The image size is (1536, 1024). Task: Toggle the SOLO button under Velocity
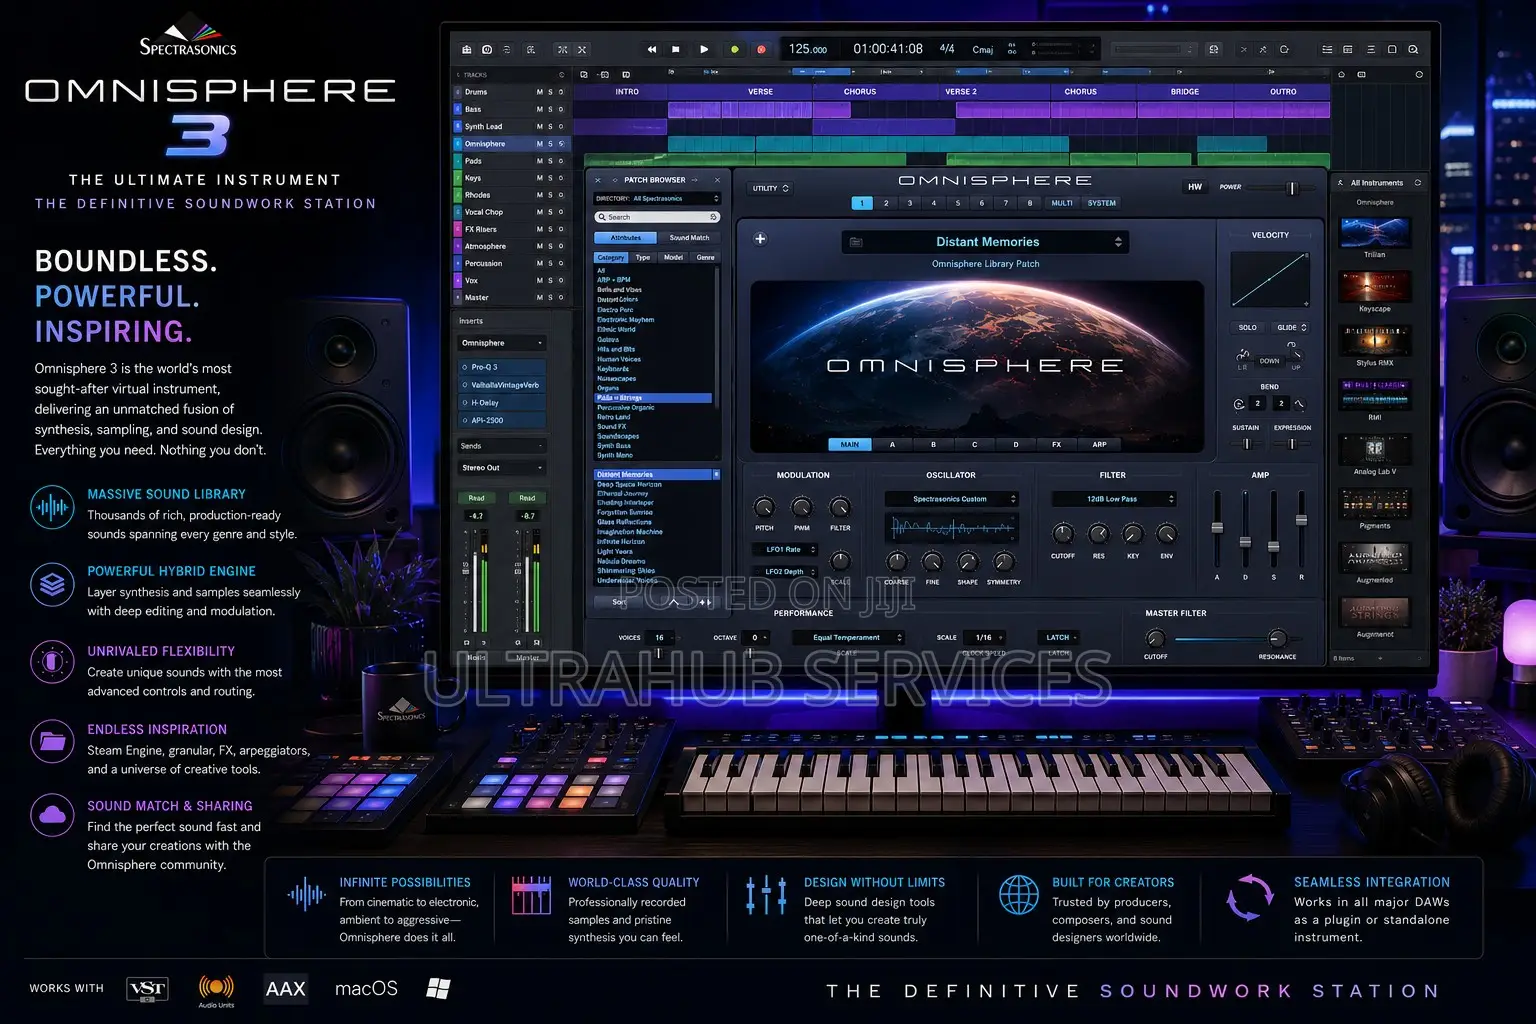pos(1247,327)
